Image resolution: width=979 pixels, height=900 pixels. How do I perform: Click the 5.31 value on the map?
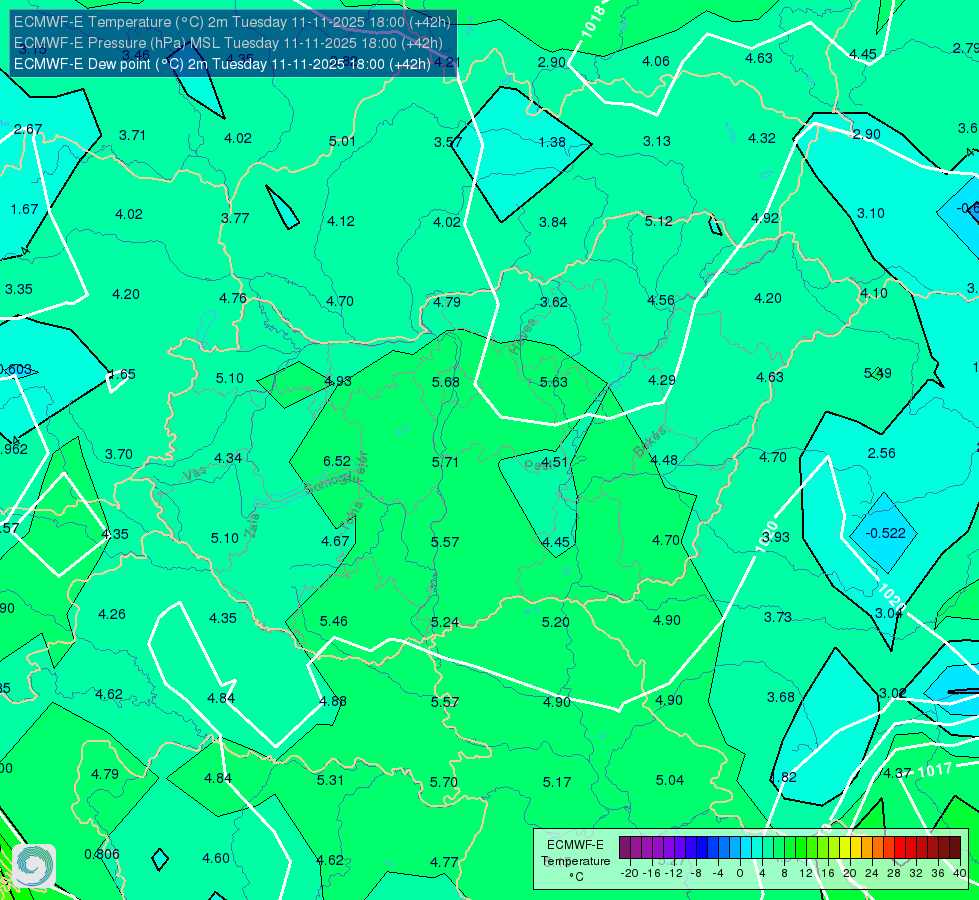click(x=330, y=780)
